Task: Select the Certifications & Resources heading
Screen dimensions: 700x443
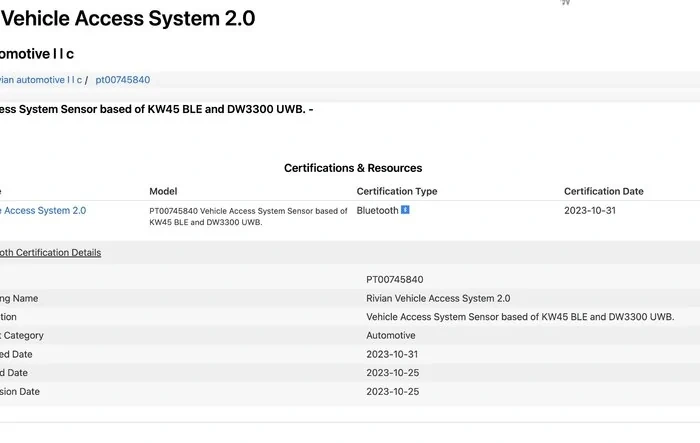Action: (x=353, y=168)
